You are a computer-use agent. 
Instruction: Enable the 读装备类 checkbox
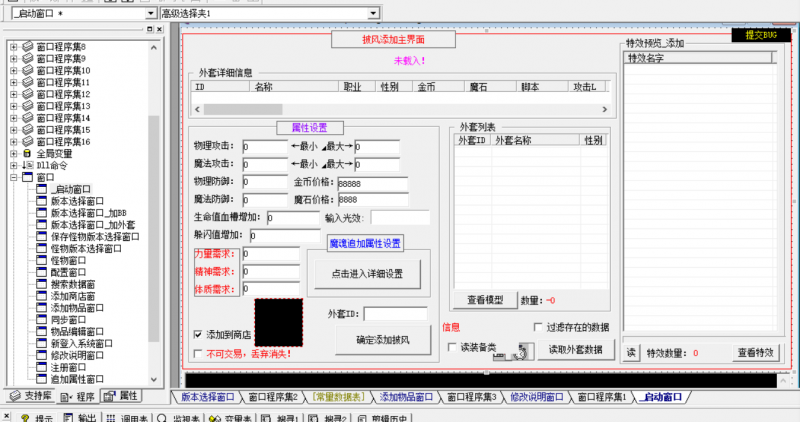[x=452, y=347]
